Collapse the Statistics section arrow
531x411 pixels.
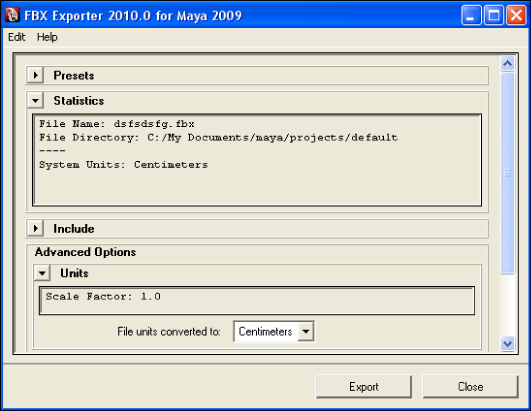[36, 101]
